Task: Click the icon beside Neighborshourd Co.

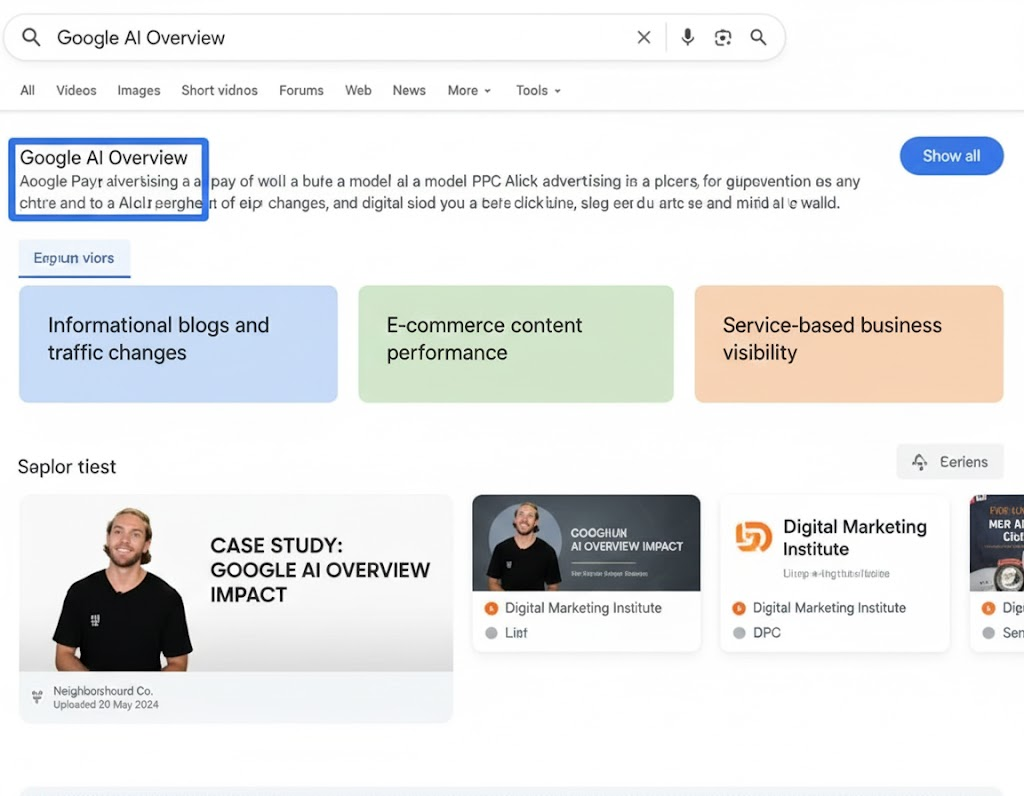Action: coord(37,697)
